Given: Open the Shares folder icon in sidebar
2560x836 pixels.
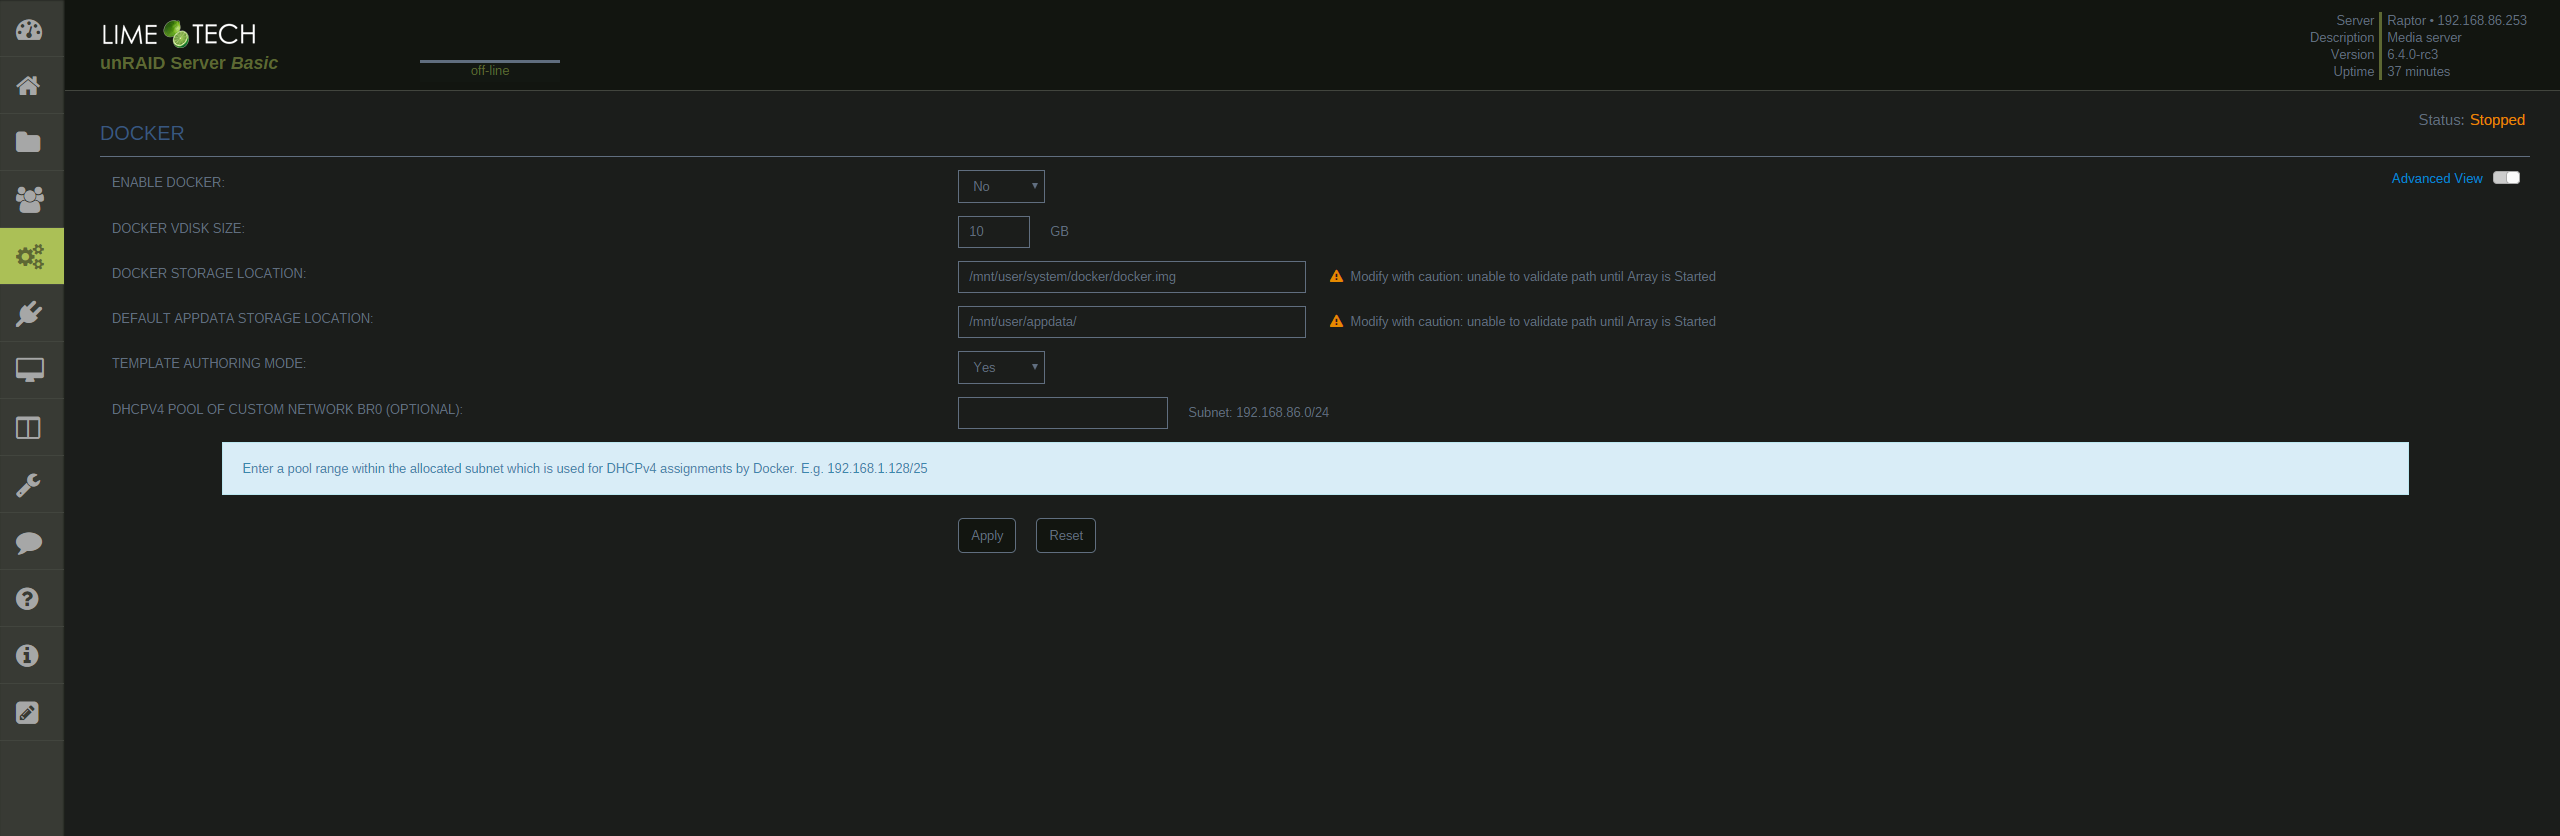Looking at the screenshot, I should pos(29,142).
